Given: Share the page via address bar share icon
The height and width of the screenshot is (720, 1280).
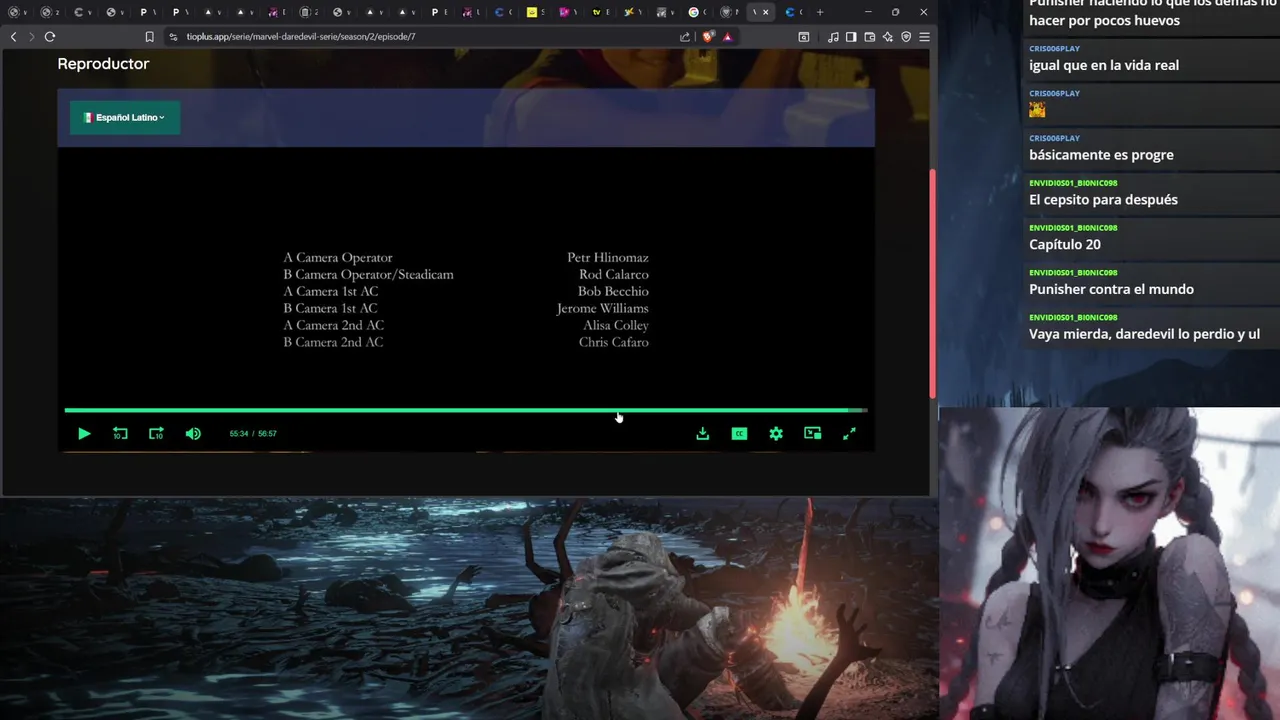Looking at the screenshot, I should pos(685,37).
